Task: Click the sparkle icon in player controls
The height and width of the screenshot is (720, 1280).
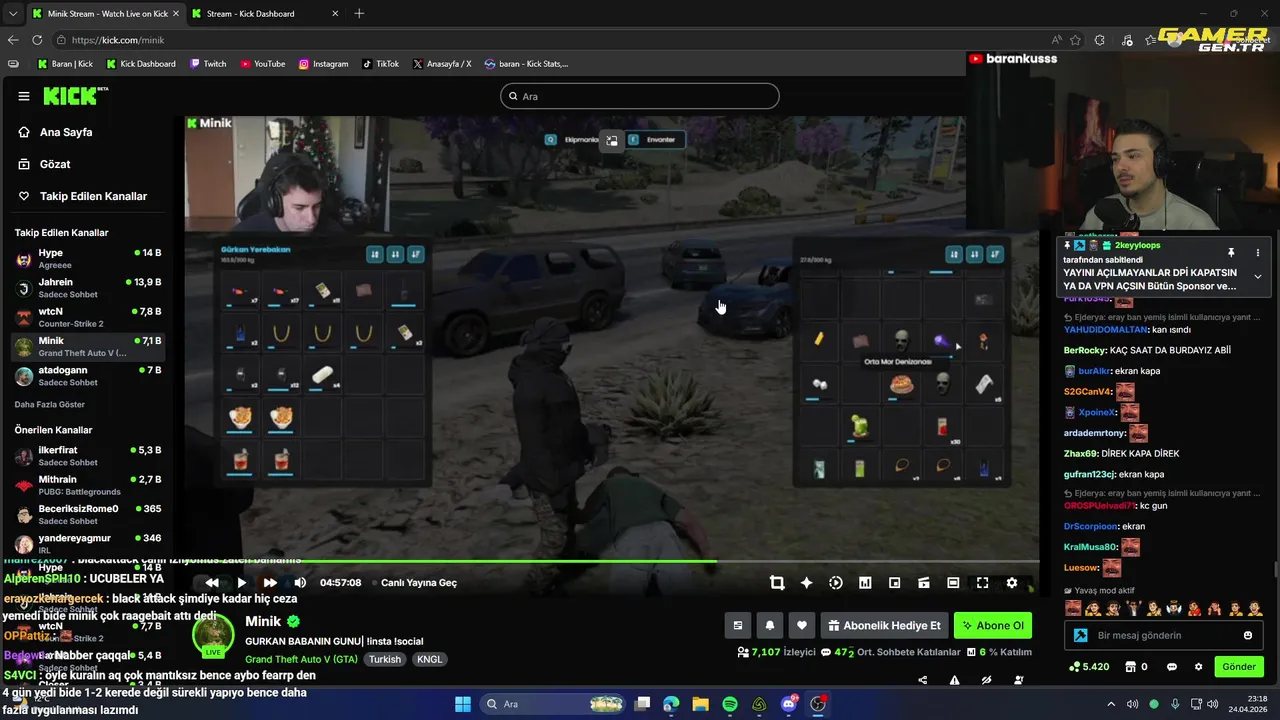Action: pos(806,583)
